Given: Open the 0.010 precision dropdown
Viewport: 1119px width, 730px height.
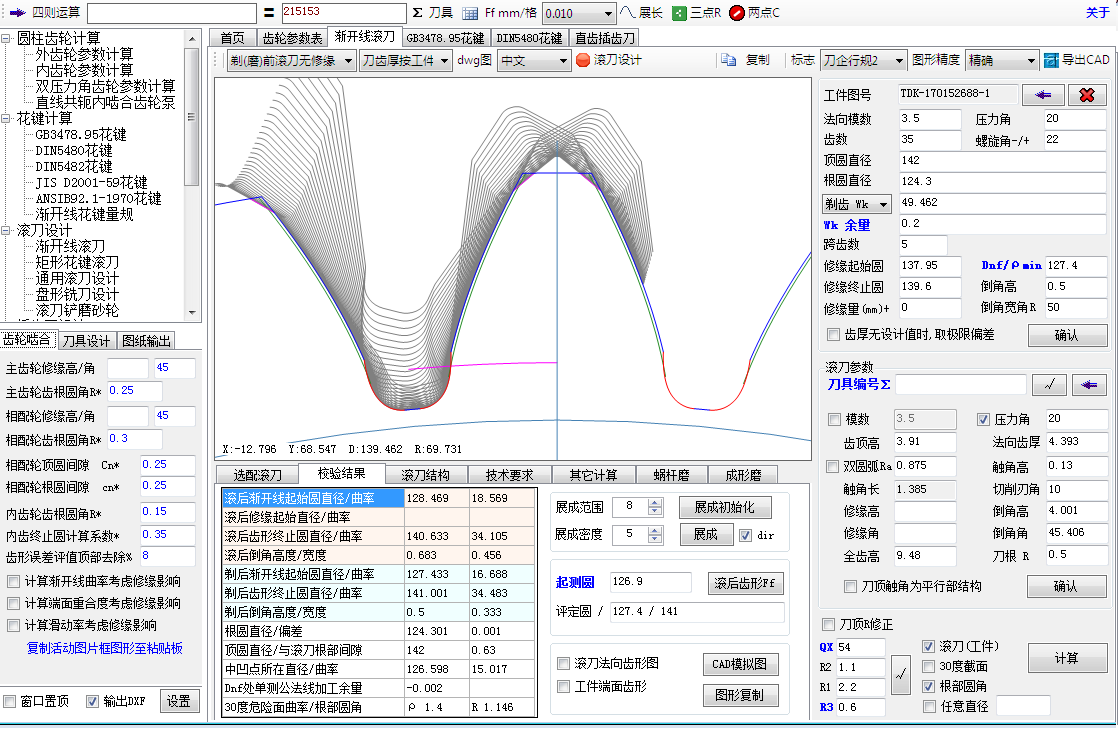Looking at the screenshot, I should coord(607,14).
